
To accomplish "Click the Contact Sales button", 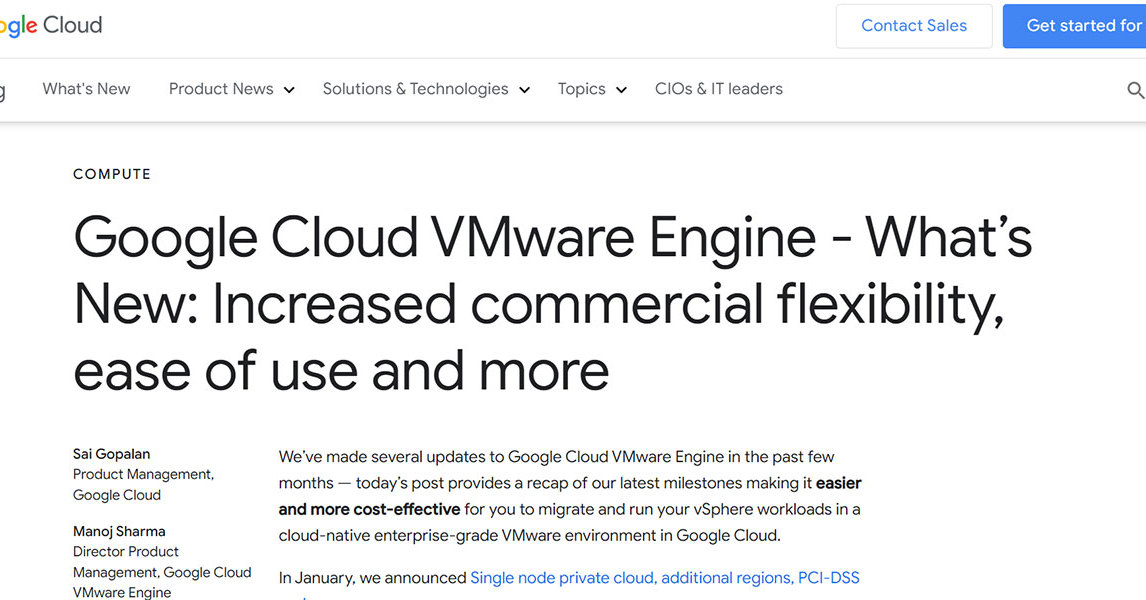I will (x=913, y=26).
